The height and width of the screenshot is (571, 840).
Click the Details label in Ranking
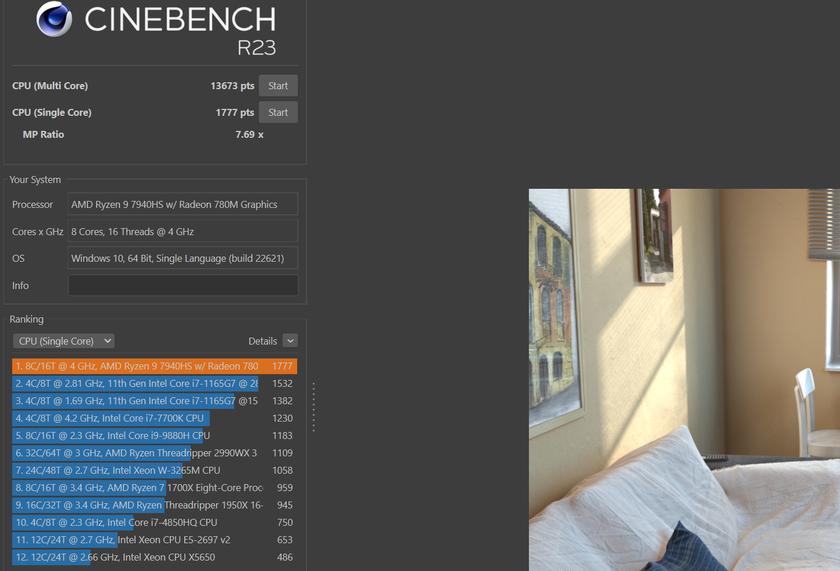click(x=262, y=341)
